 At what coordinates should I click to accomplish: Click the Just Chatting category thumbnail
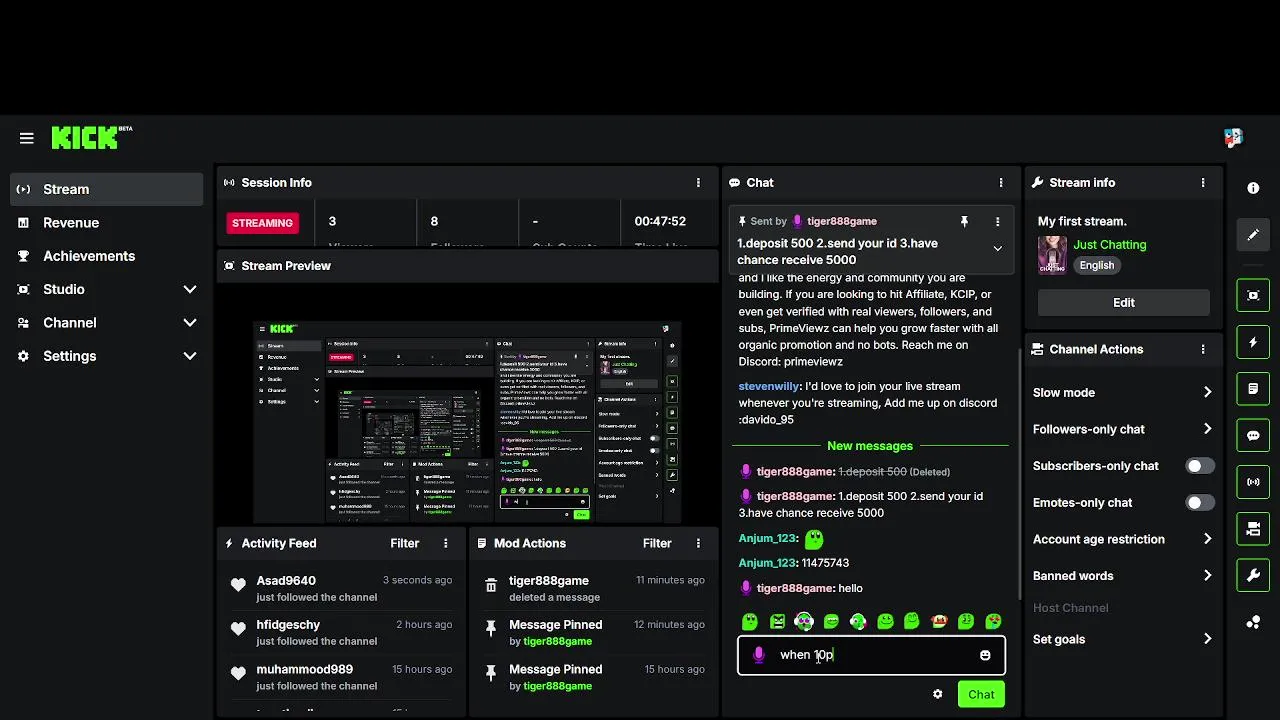pos(1052,255)
